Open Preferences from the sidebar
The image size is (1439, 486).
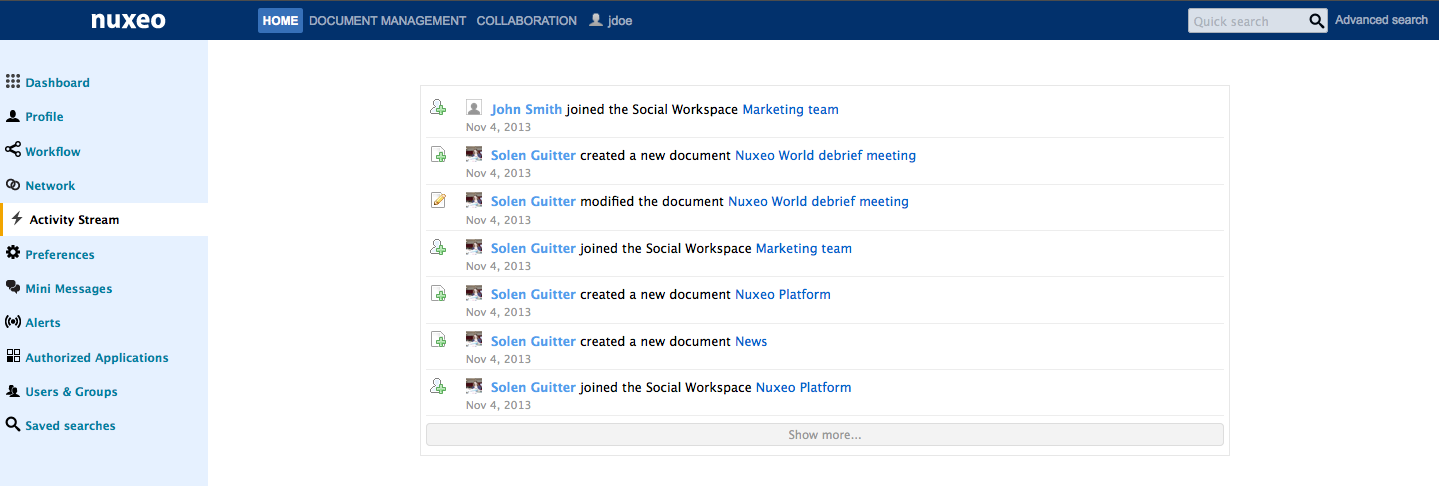point(60,255)
